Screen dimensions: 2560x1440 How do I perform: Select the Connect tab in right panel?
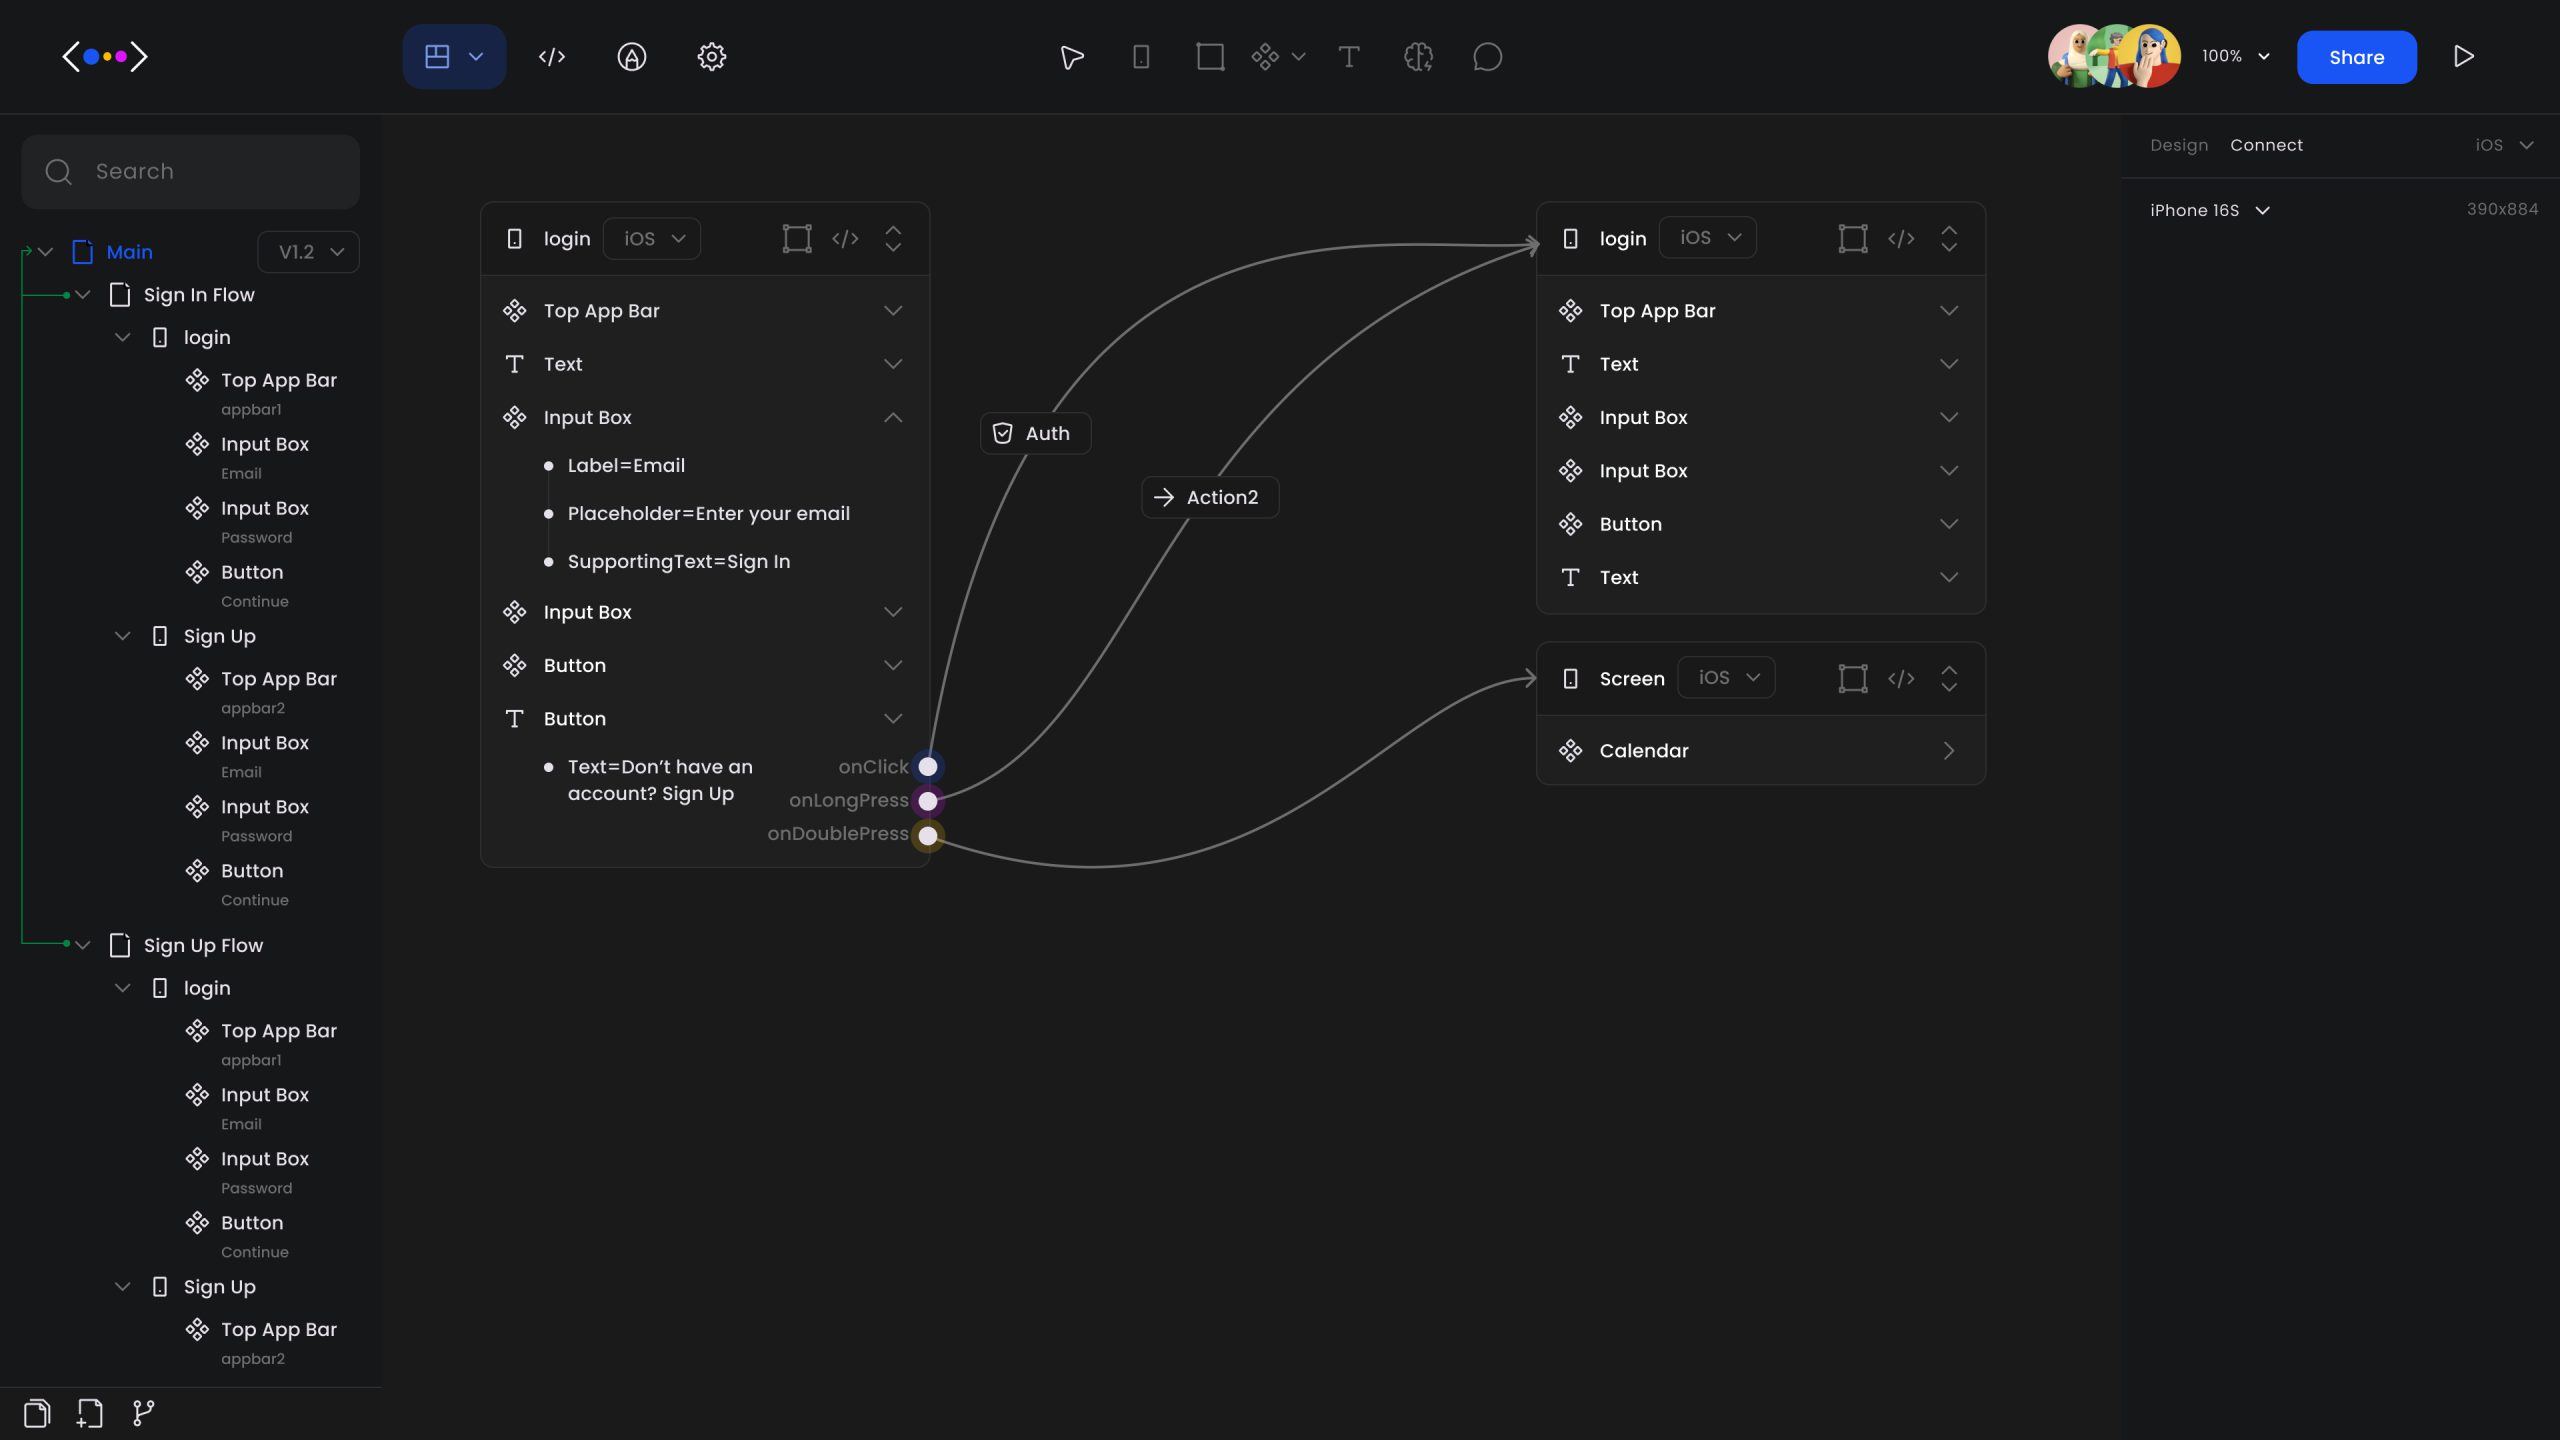pos(2266,145)
